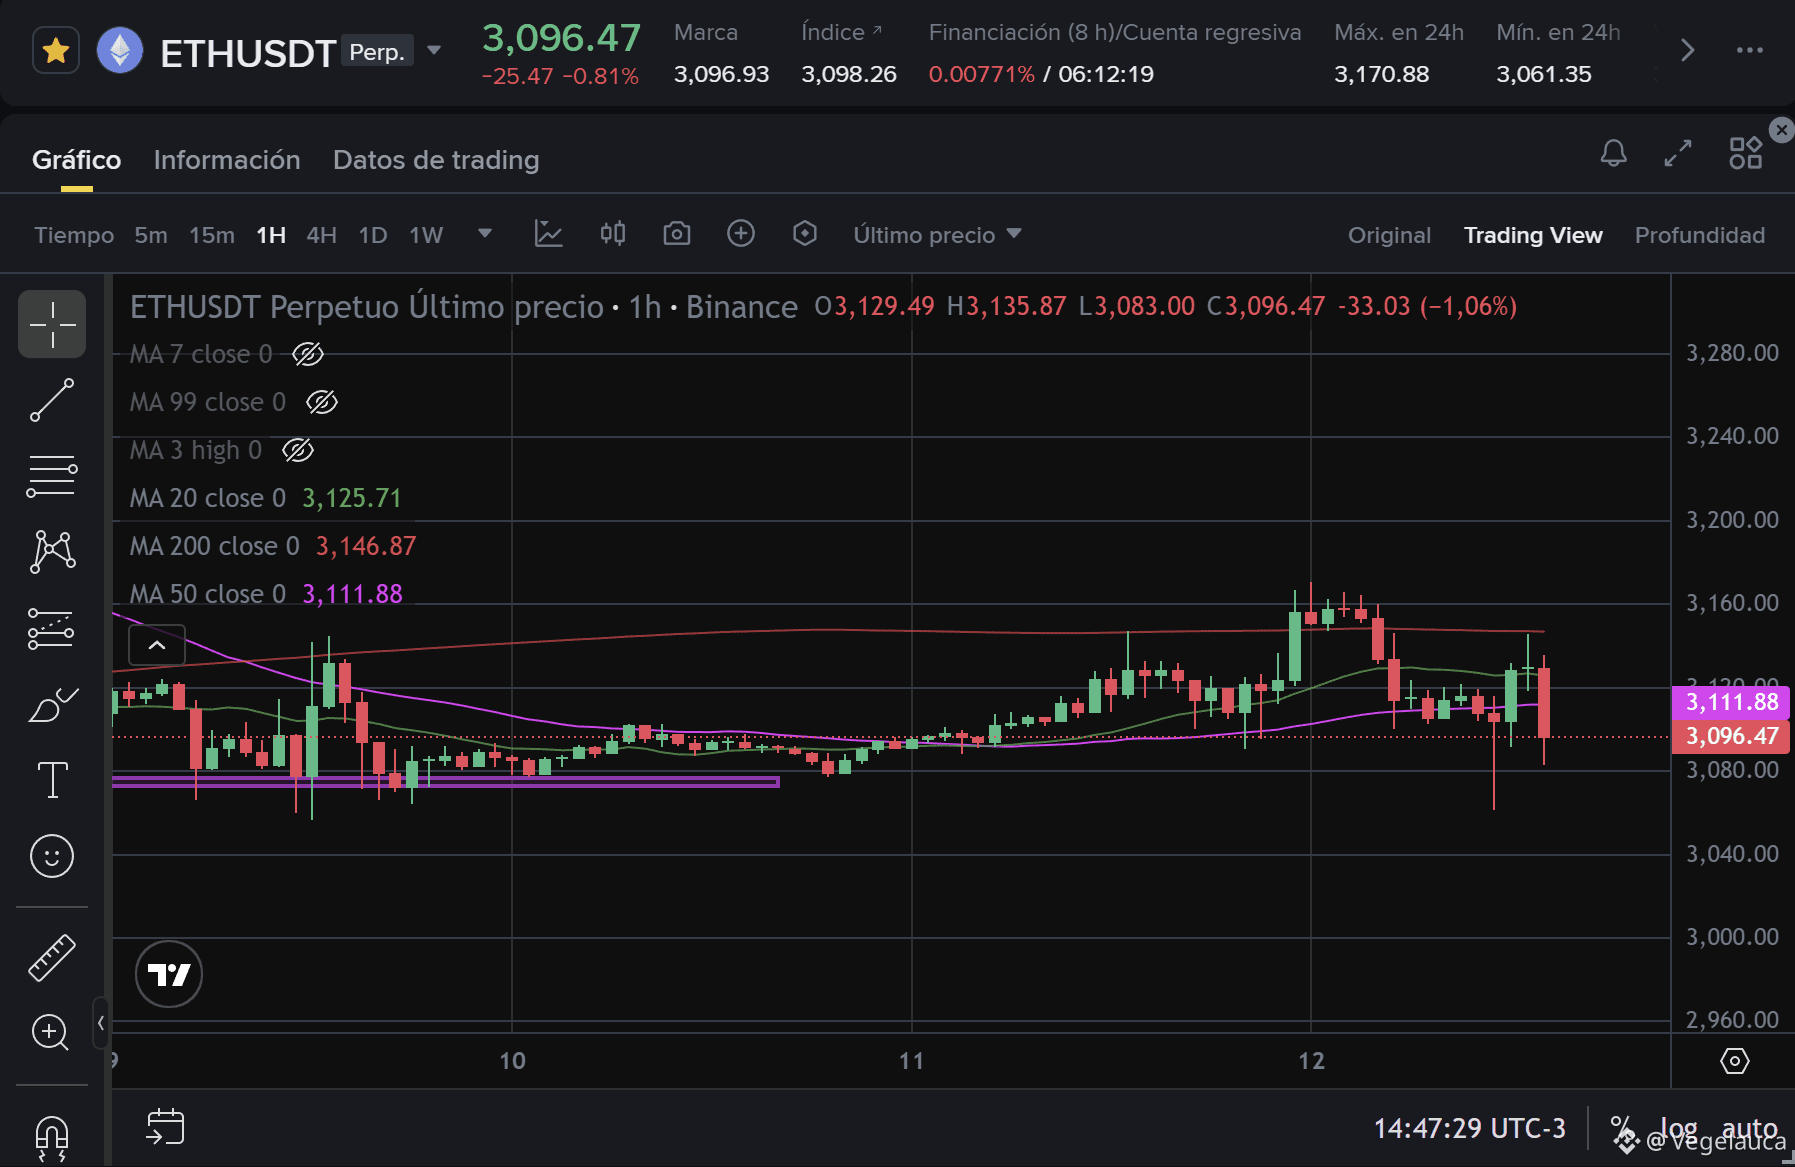Select the trend line drawing tool
The image size is (1795, 1167).
point(52,400)
